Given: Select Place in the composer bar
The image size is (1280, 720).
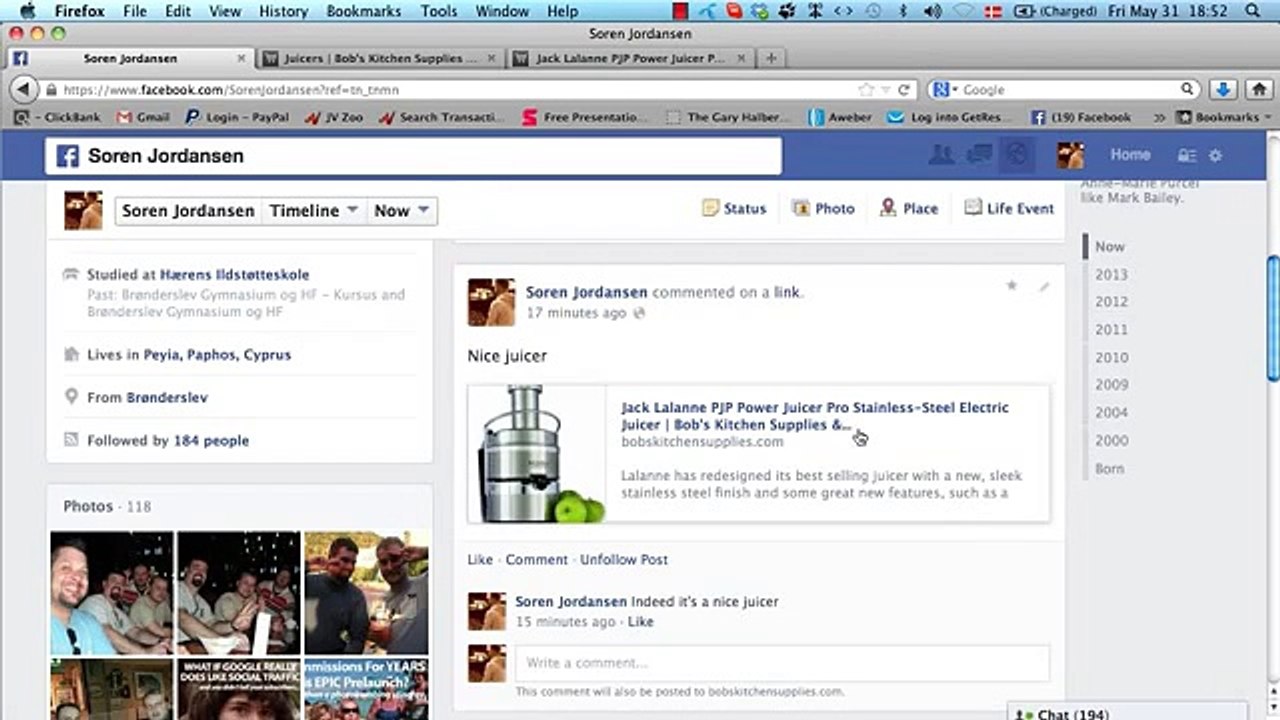Looking at the screenshot, I should (x=909, y=209).
